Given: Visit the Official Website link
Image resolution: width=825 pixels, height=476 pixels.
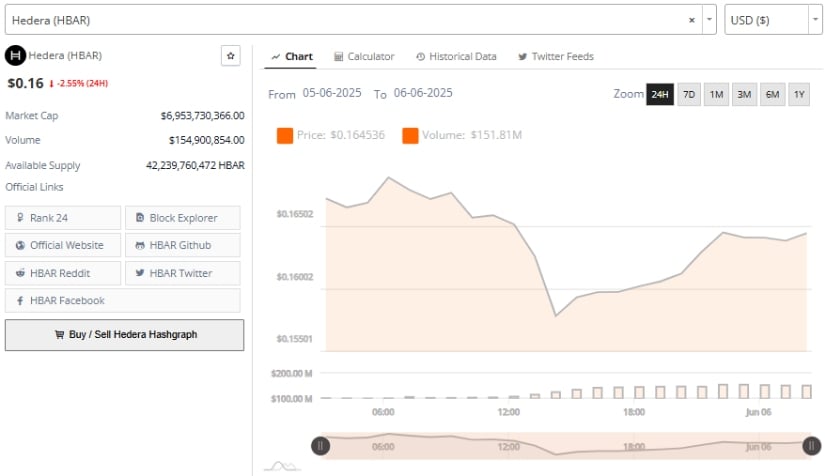Looking at the screenshot, I should [x=63, y=245].
